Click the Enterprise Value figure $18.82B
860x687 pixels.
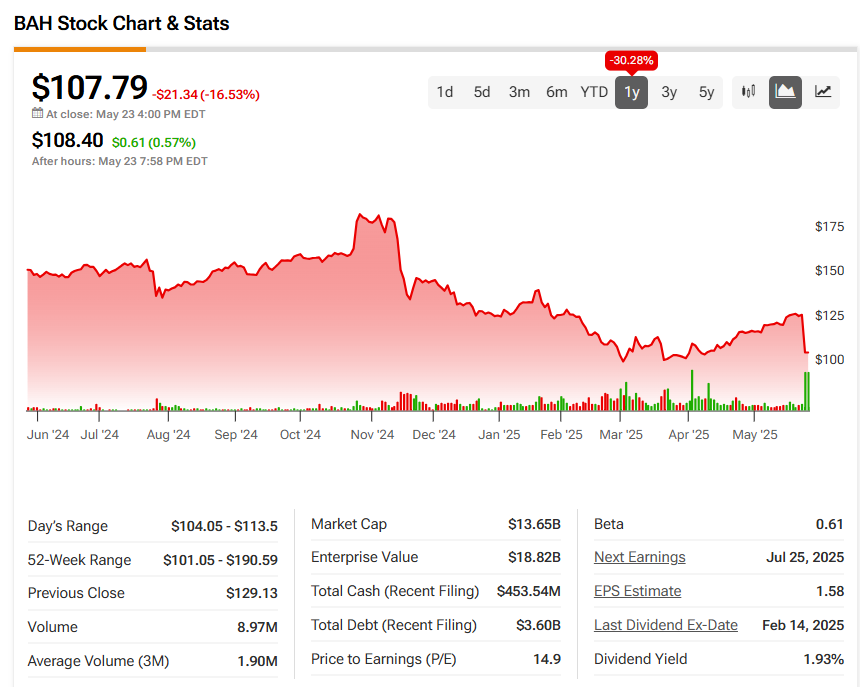[534, 557]
